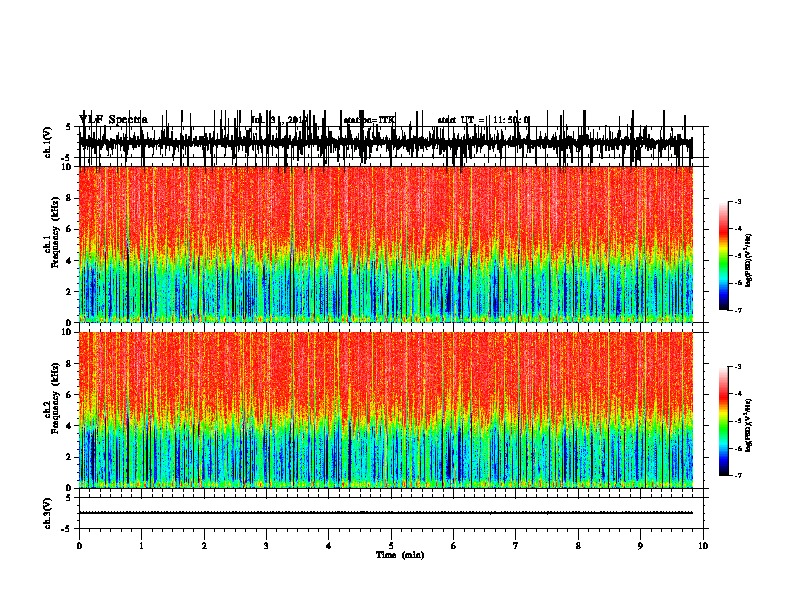792x612 pixels.
Task: Click time axis tick label "1"
Action: [x=141, y=545]
